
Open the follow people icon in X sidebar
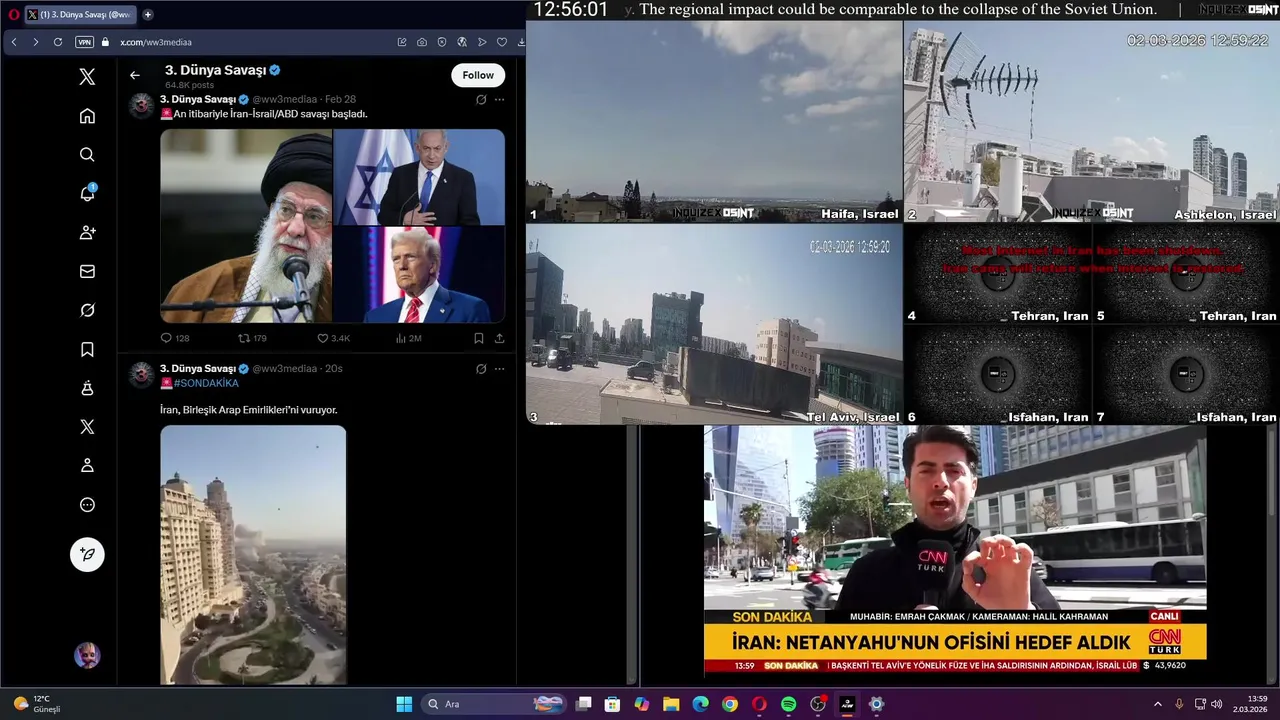click(x=87, y=232)
